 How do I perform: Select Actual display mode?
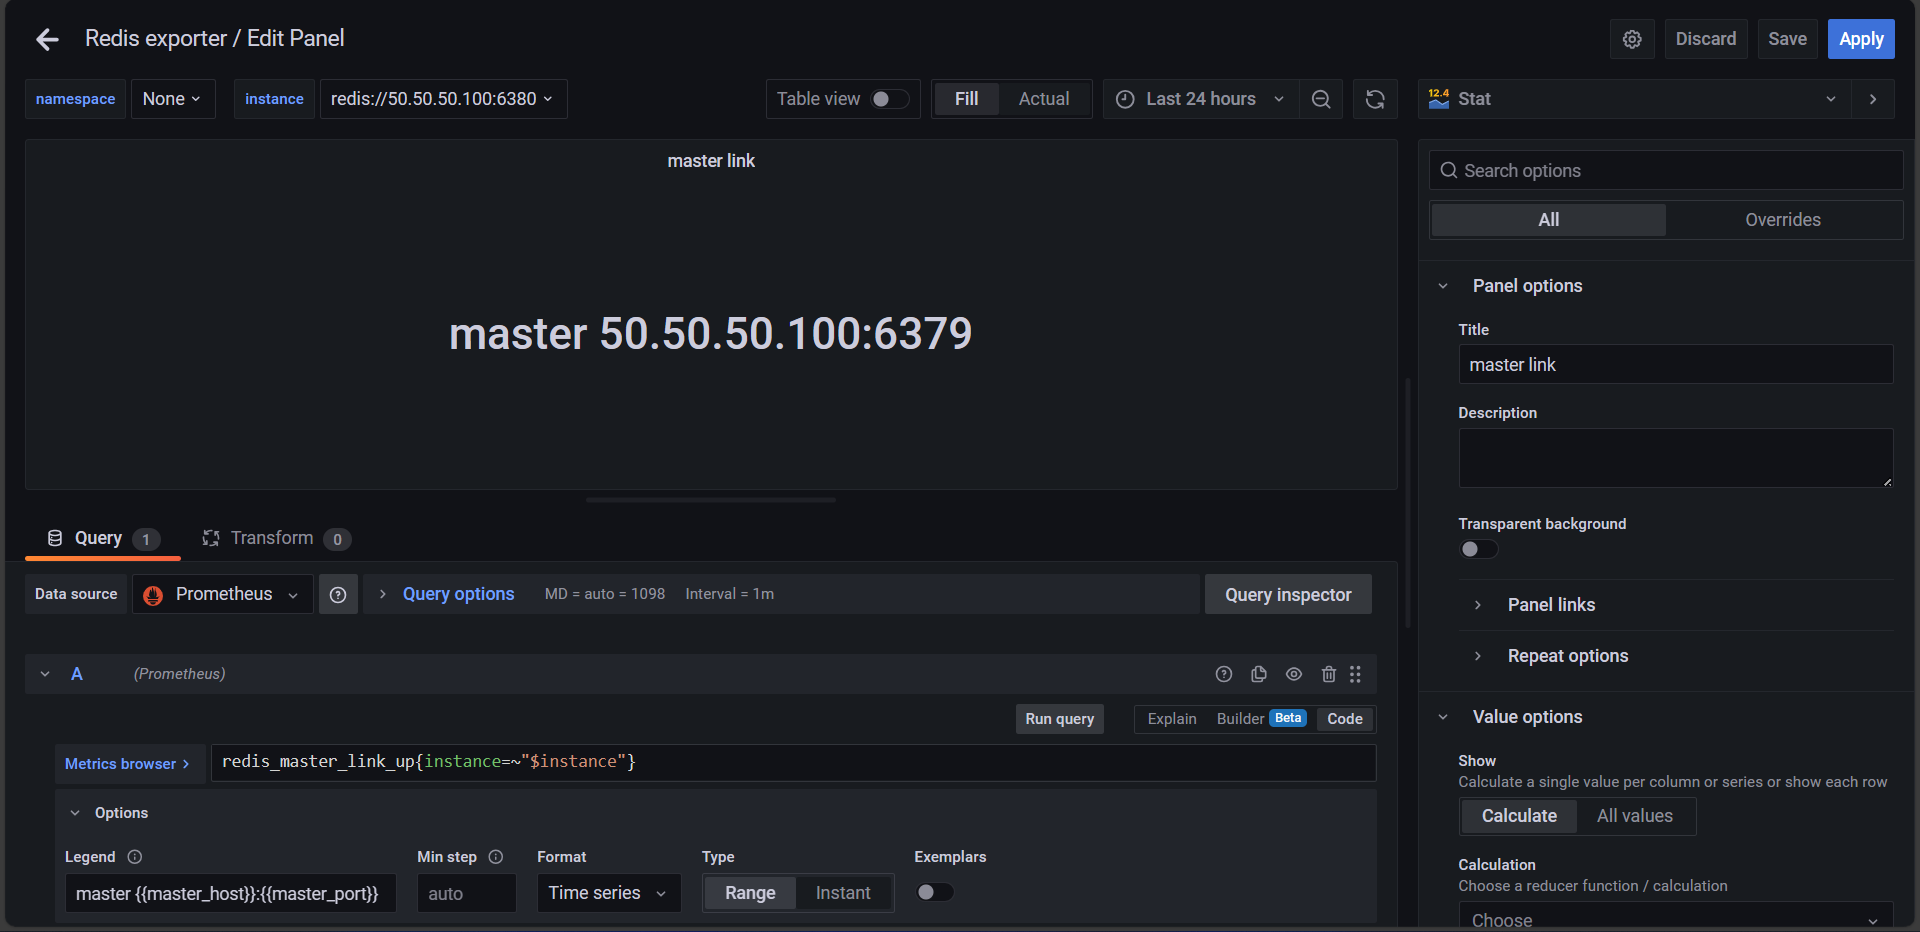(1044, 99)
